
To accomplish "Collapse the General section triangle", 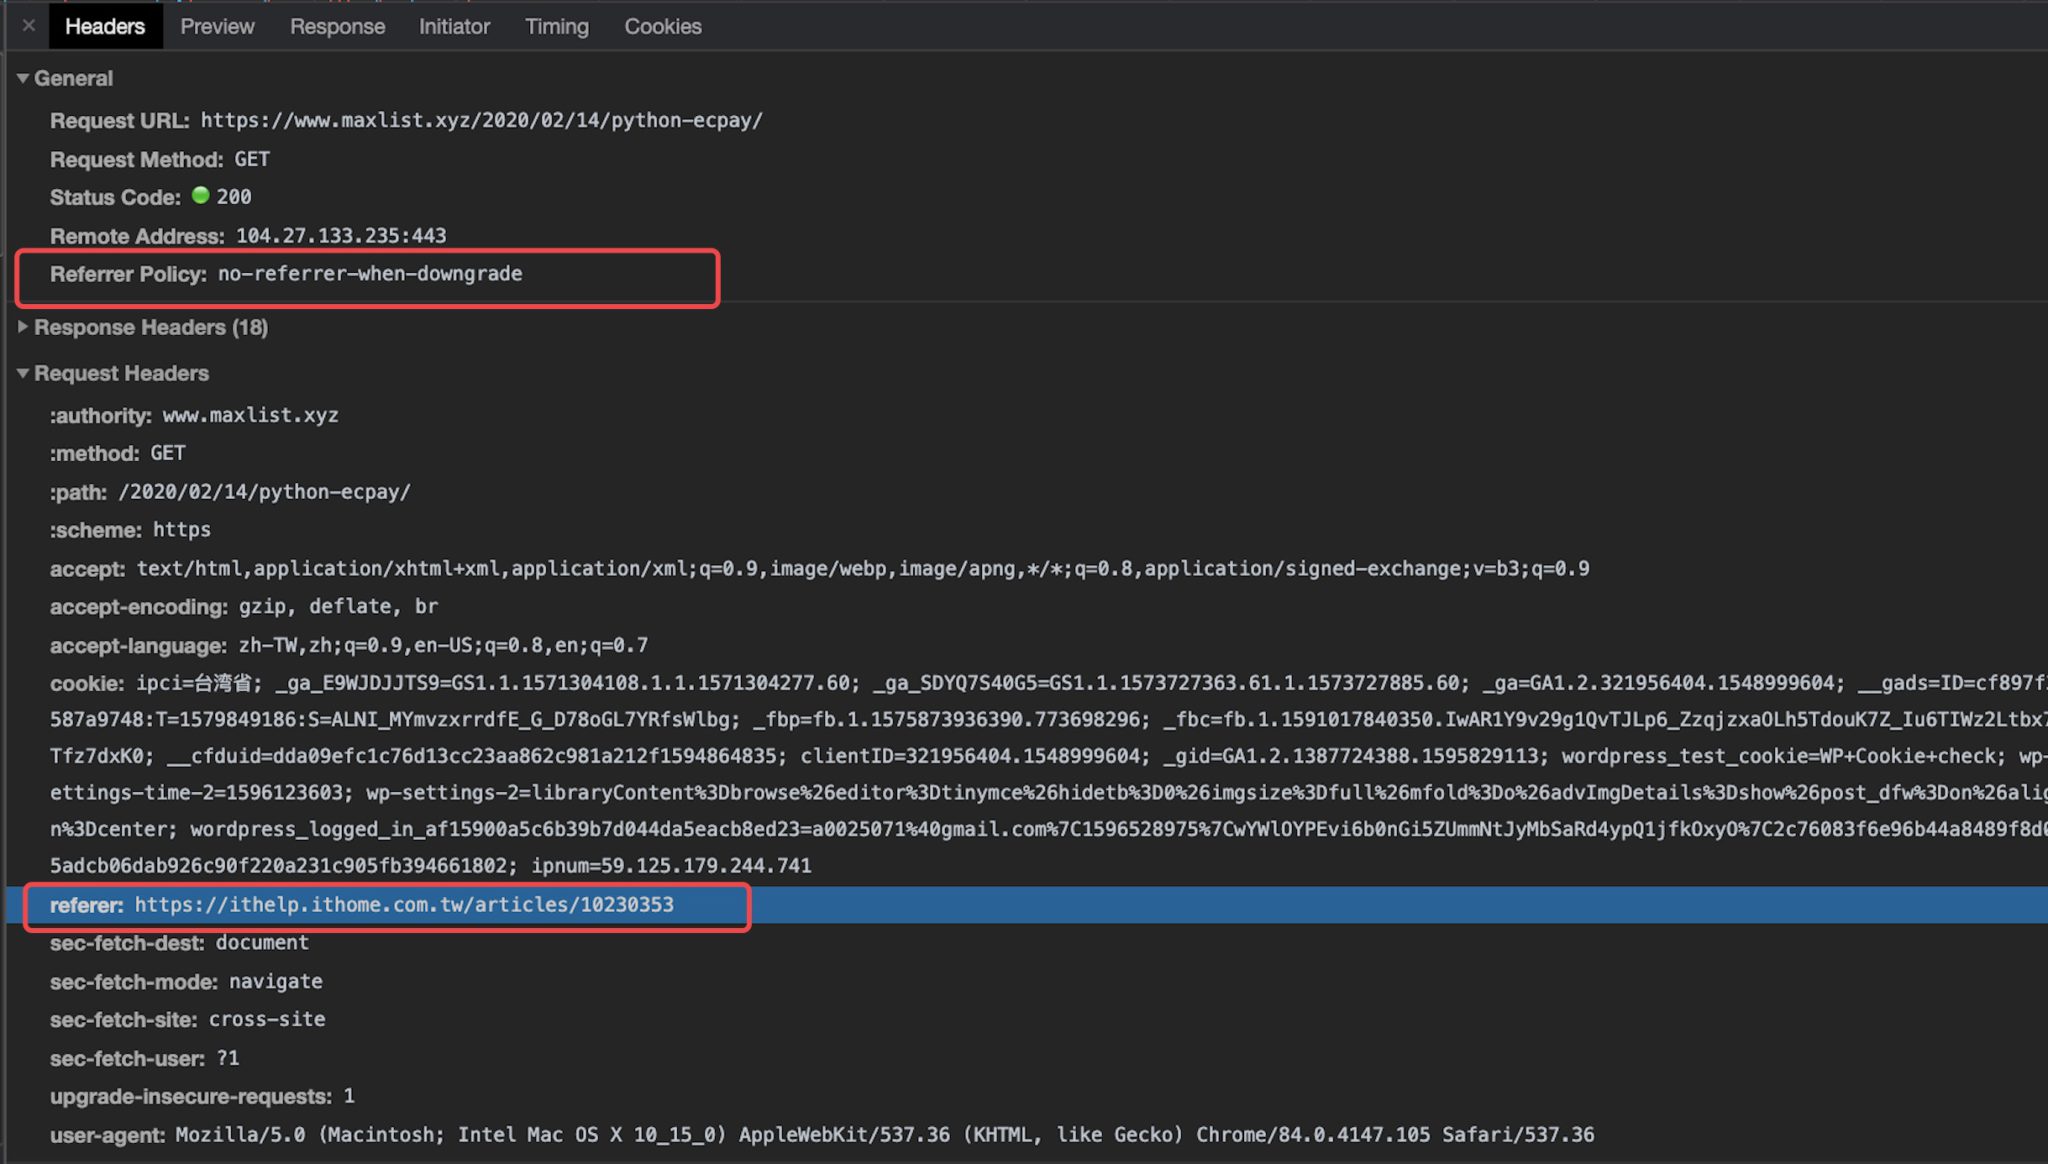I will (x=22, y=78).
